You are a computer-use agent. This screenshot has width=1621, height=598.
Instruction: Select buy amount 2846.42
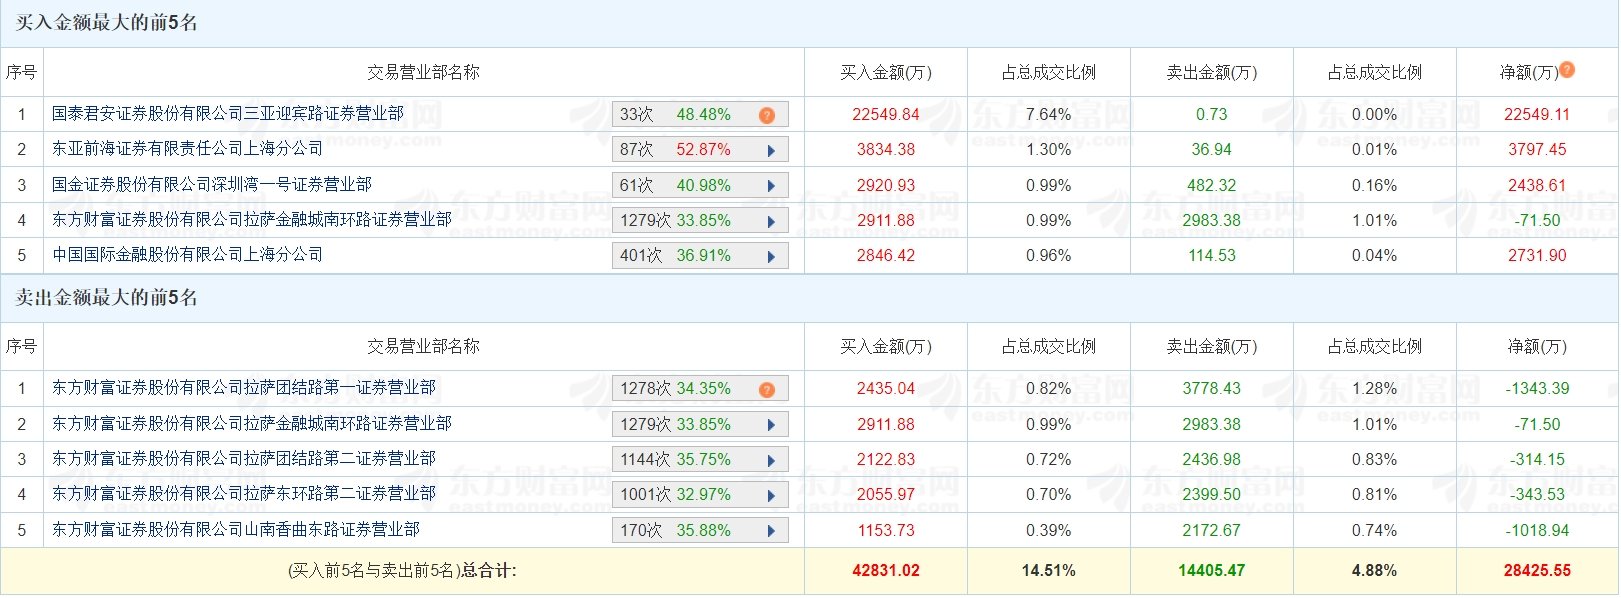tap(886, 255)
